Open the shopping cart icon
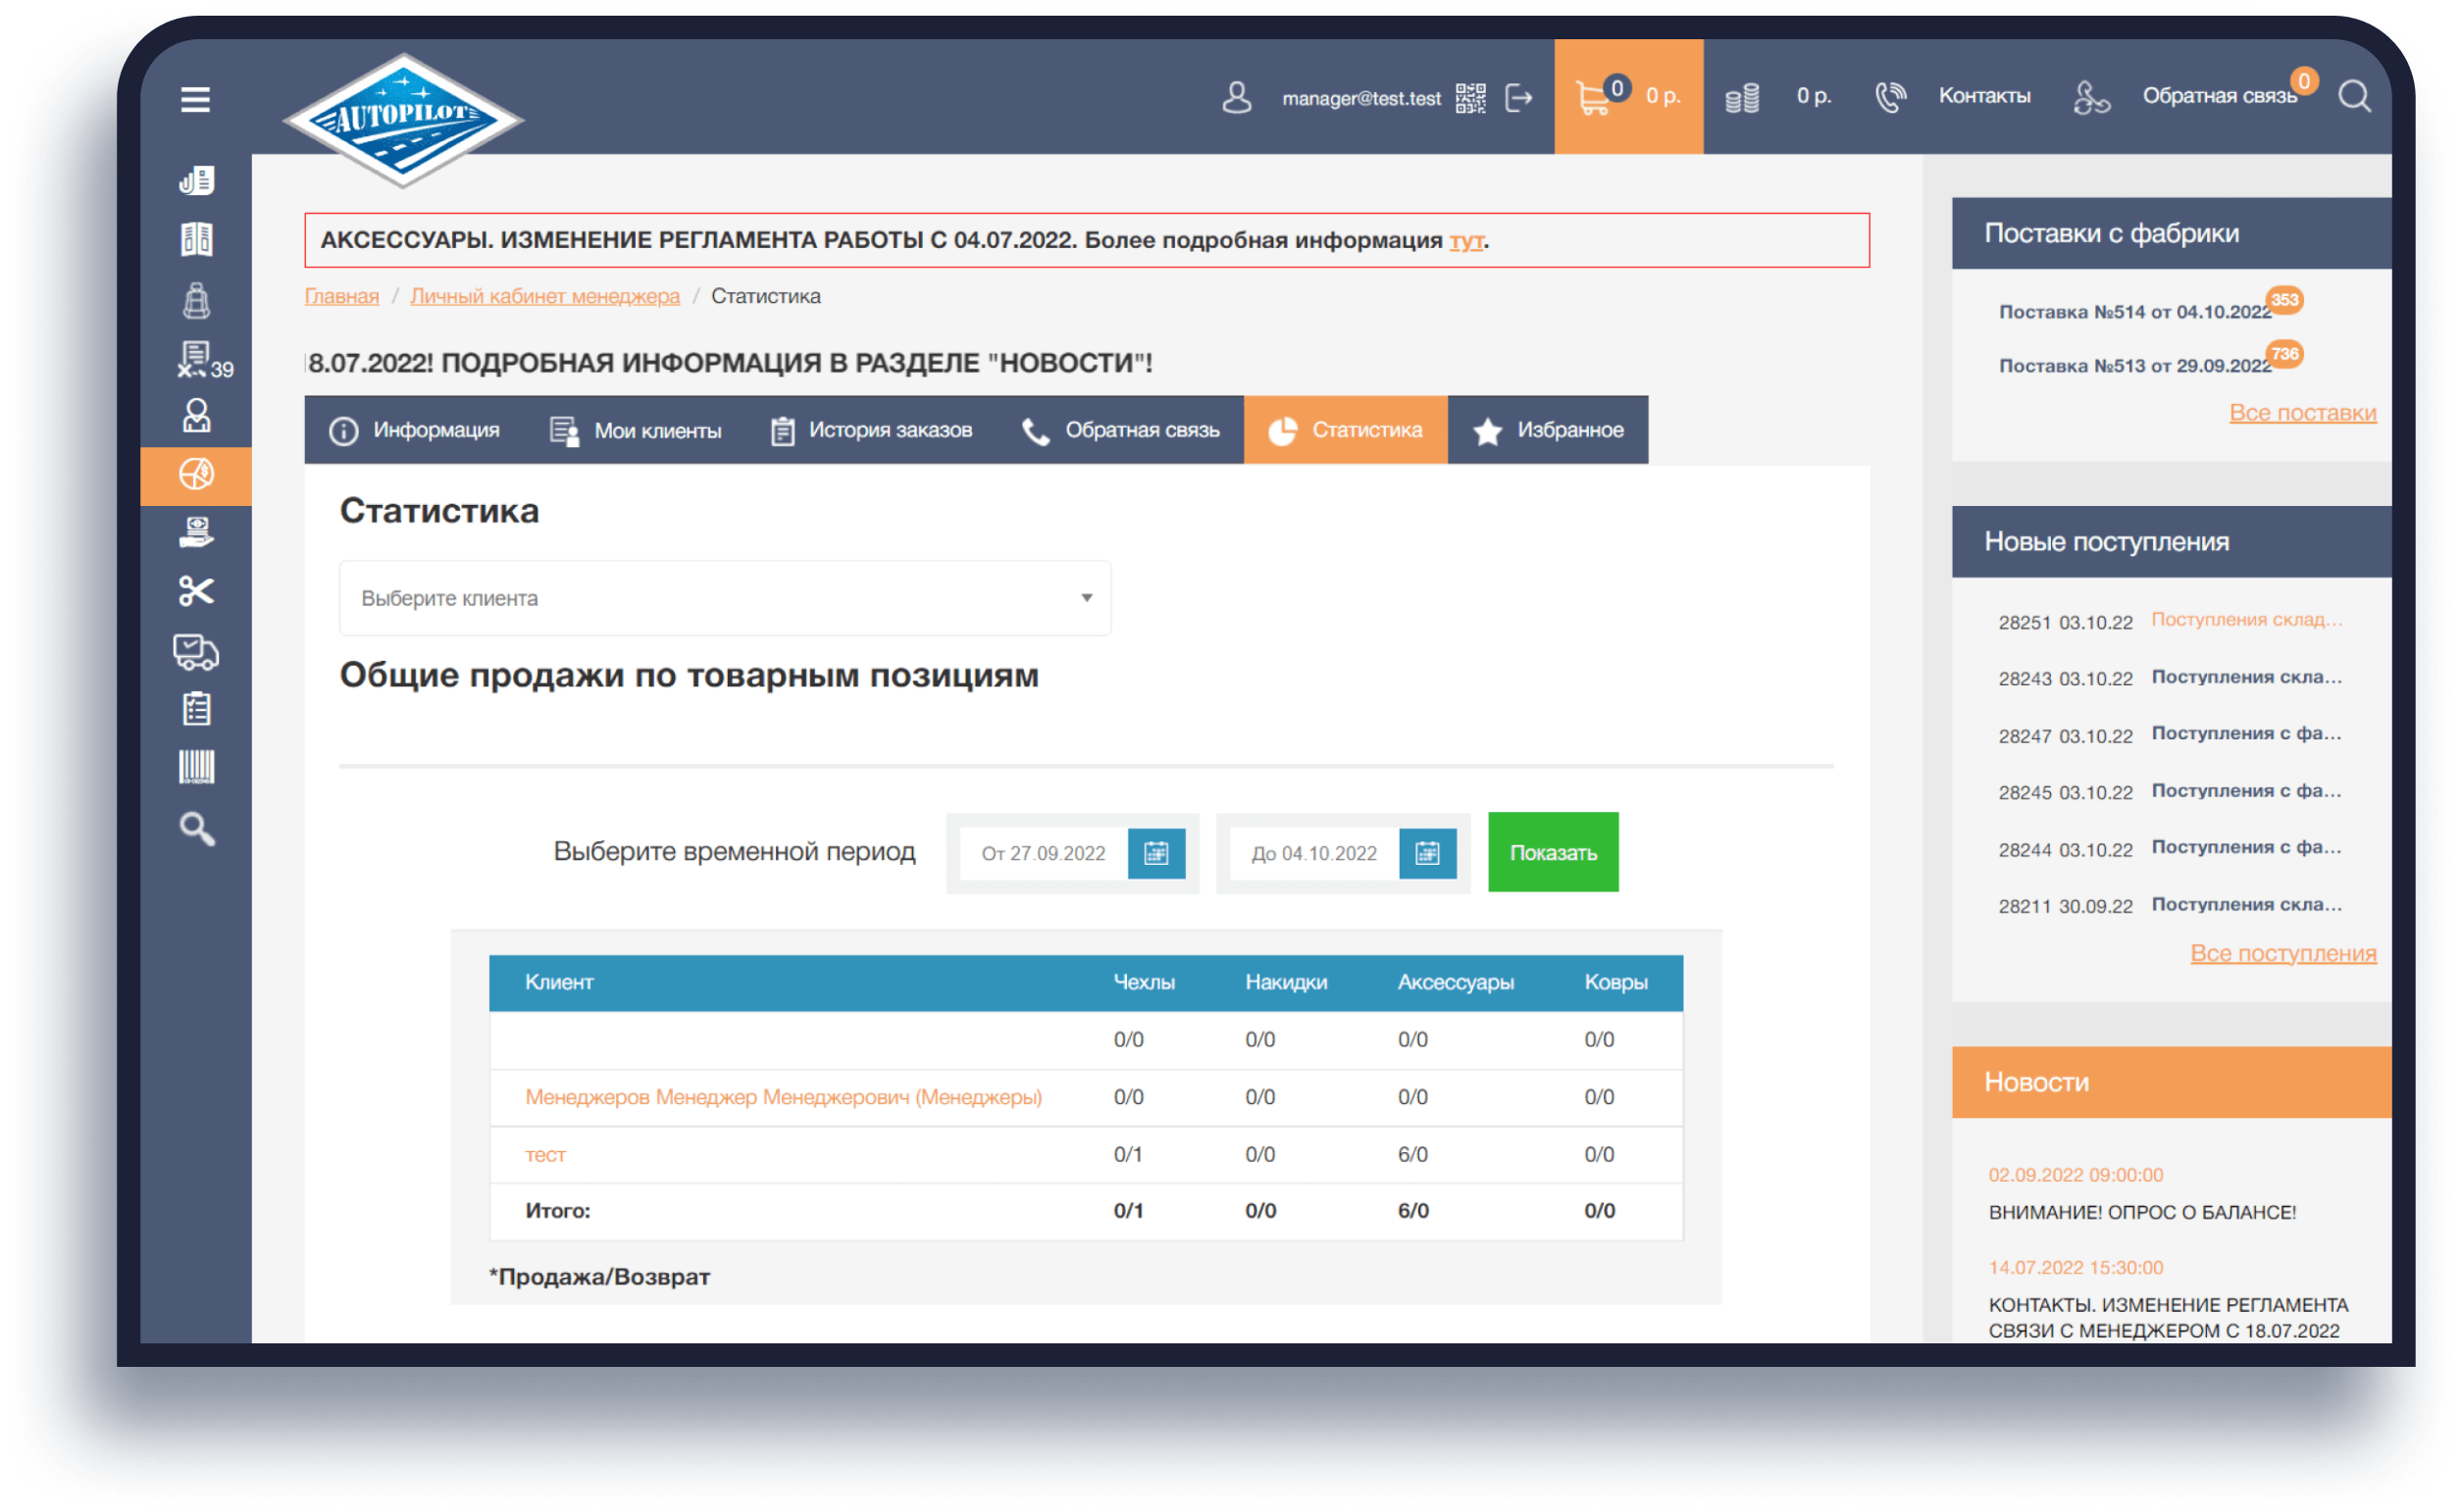Image resolution: width=2460 pixels, height=1512 pixels. click(x=1593, y=98)
